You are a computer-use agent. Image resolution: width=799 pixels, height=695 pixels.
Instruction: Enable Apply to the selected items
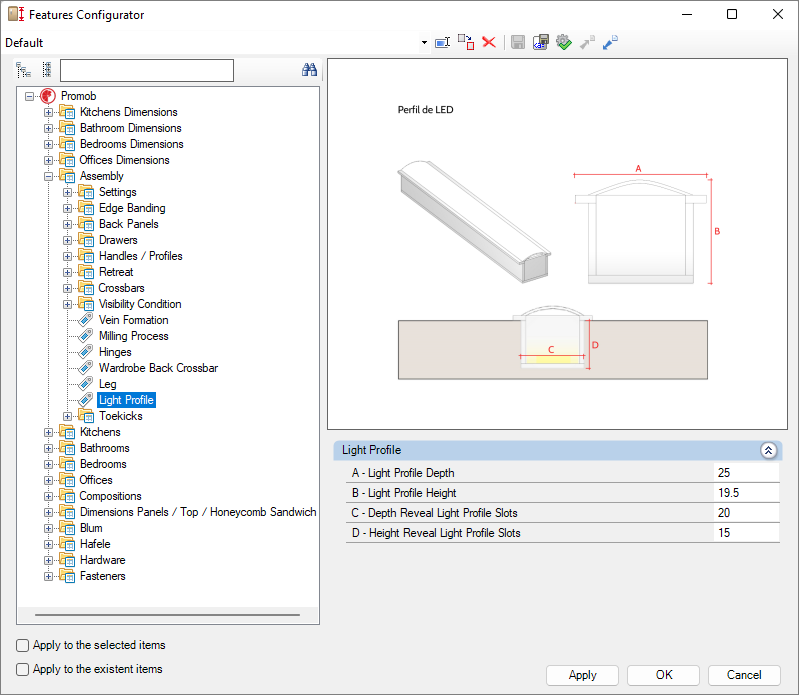(x=23, y=646)
